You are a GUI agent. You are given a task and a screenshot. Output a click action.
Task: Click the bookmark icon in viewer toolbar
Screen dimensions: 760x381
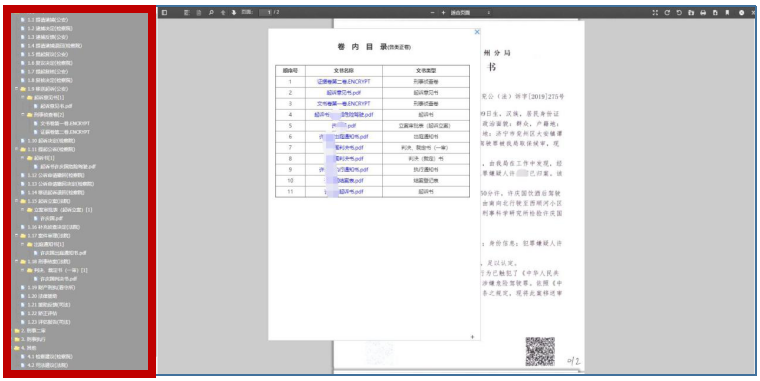click(727, 13)
